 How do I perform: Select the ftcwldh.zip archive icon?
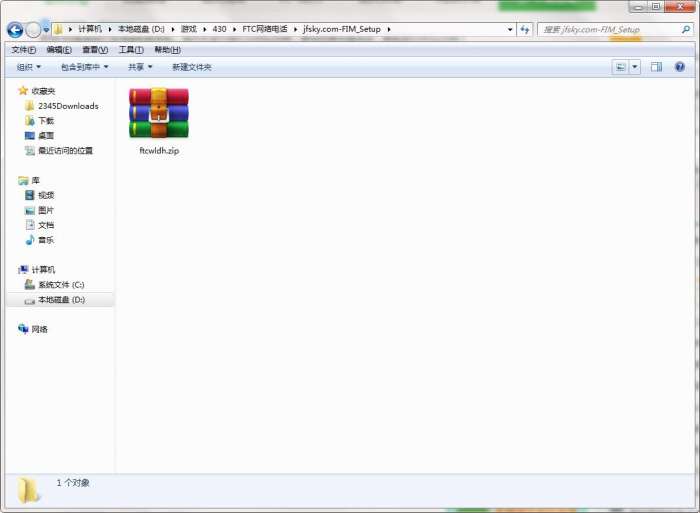coord(159,113)
